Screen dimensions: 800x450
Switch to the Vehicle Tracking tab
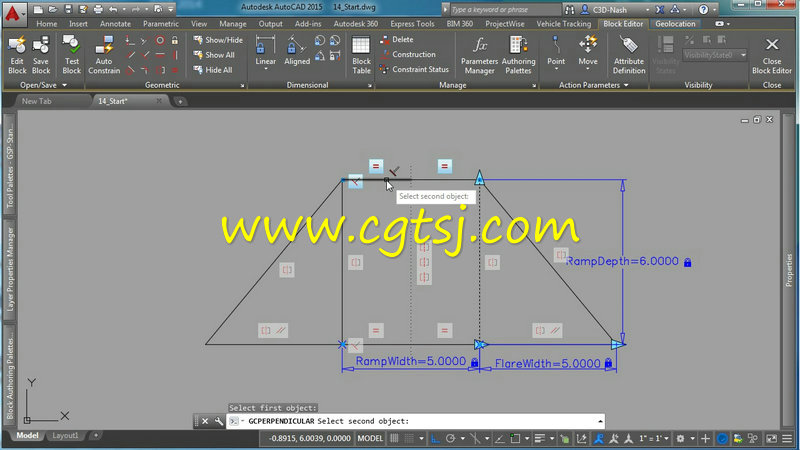pos(563,23)
